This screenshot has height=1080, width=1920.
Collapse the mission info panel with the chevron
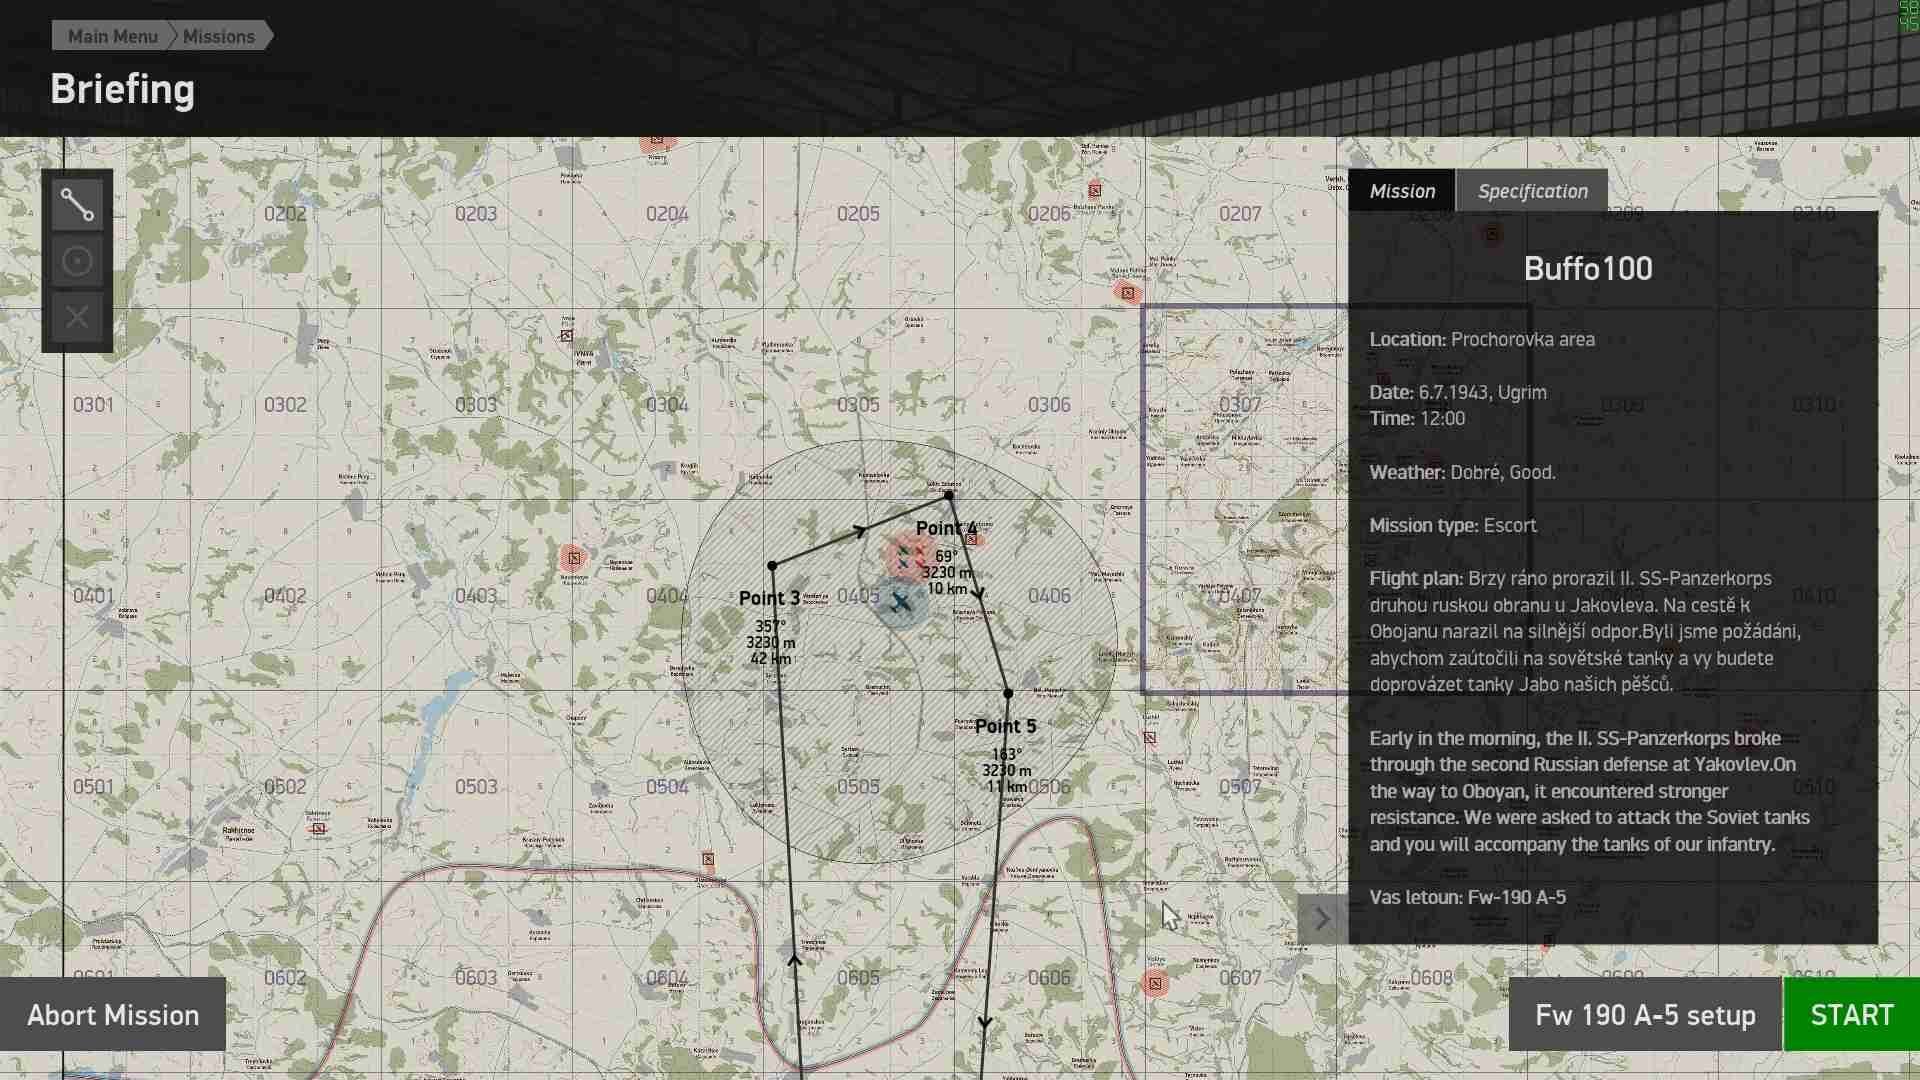tap(1322, 918)
